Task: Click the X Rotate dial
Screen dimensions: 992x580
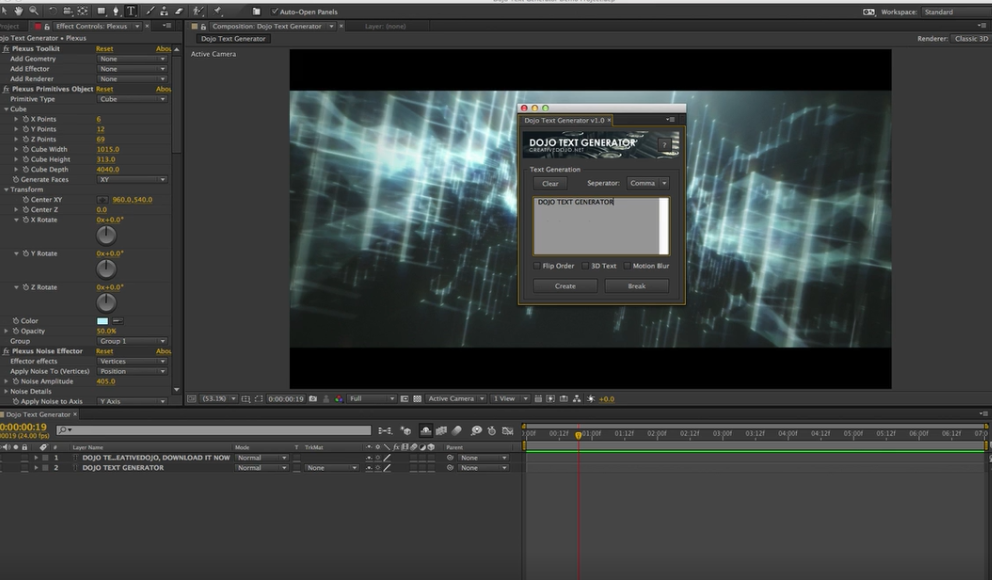Action: [106, 235]
